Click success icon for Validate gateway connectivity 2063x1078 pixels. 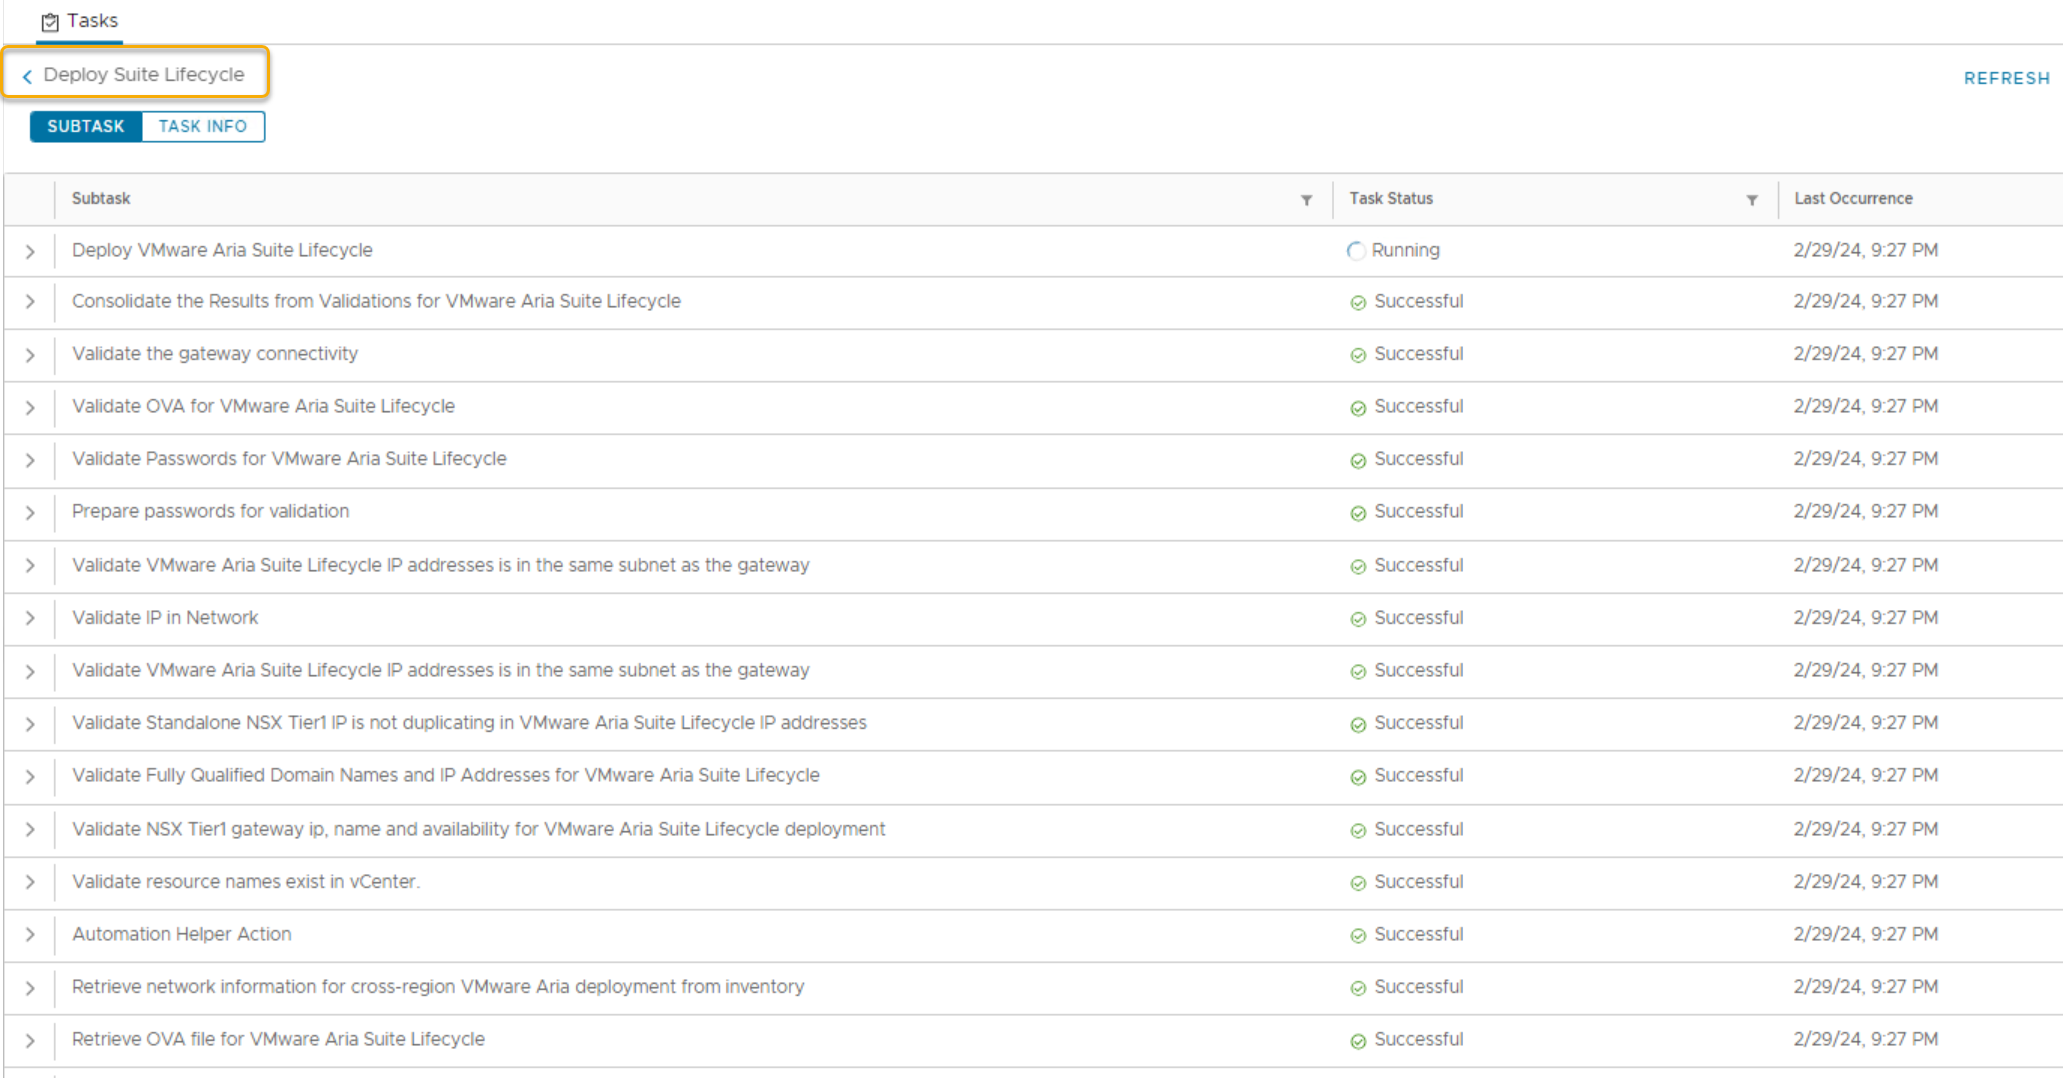(x=1358, y=355)
